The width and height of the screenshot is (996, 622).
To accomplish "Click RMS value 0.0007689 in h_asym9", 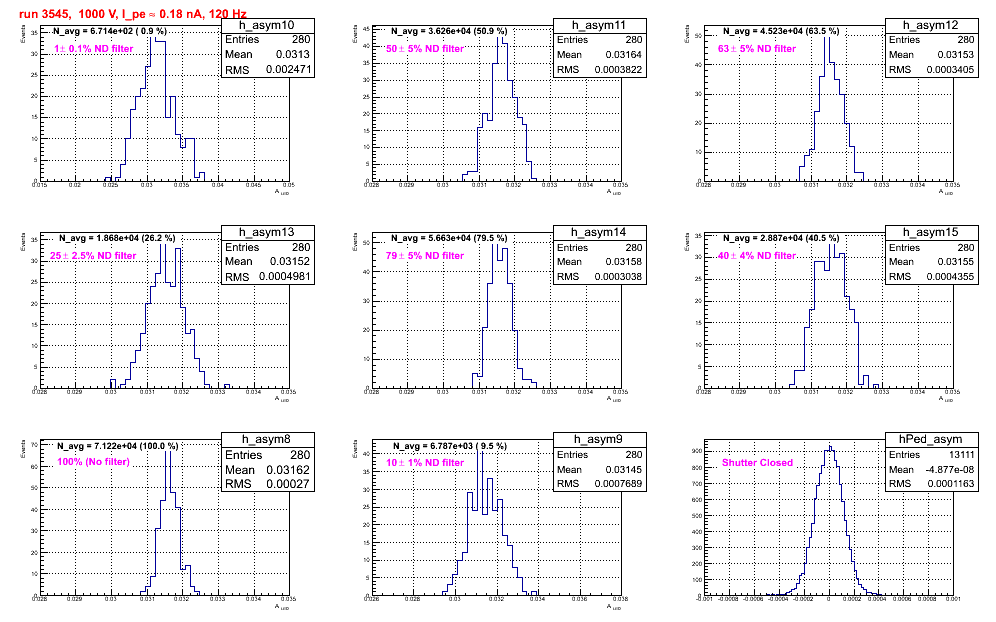I will (x=618, y=483).
